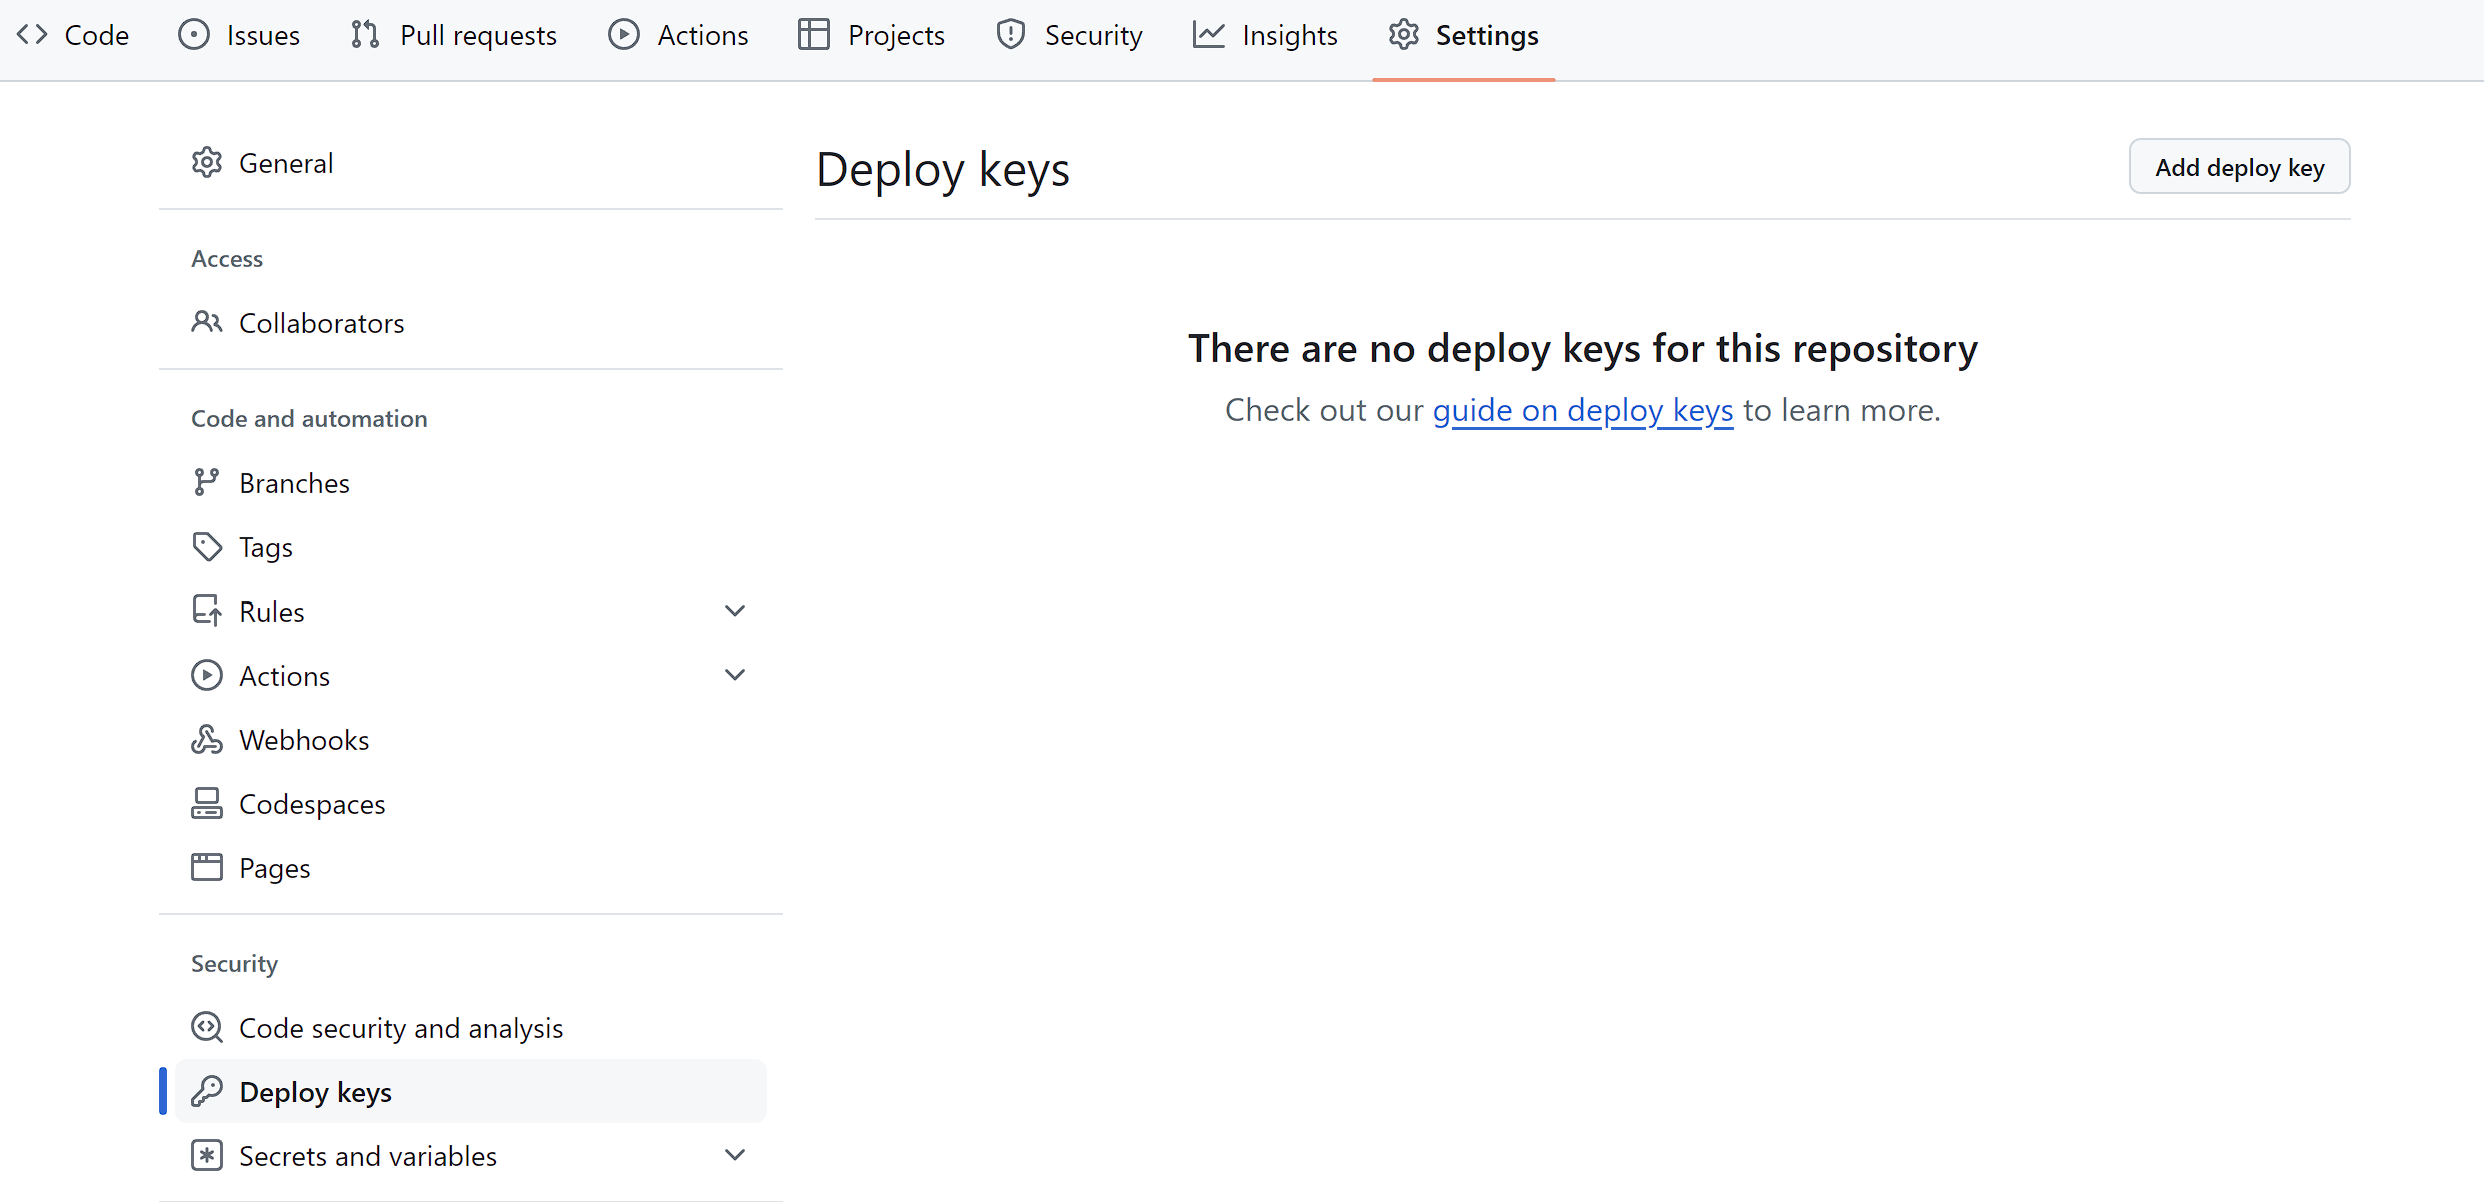Expand the Rules section chevron
Screen dimensions: 2484x1202
click(x=735, y=611)
